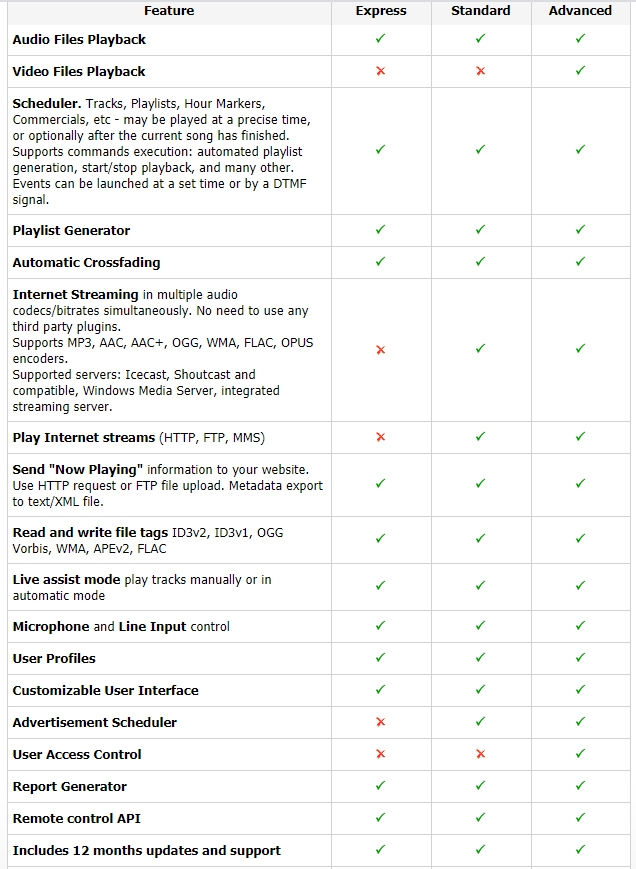Click the Feature column header

[168, 11]
